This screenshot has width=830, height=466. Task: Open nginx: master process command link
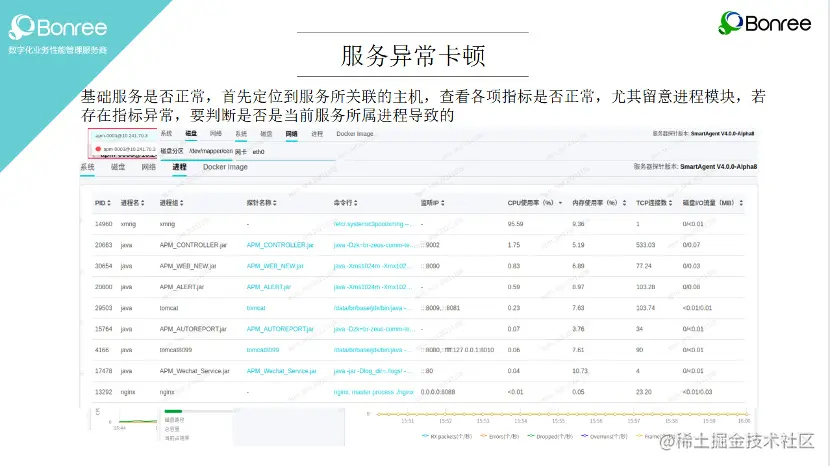click(374, 392)
